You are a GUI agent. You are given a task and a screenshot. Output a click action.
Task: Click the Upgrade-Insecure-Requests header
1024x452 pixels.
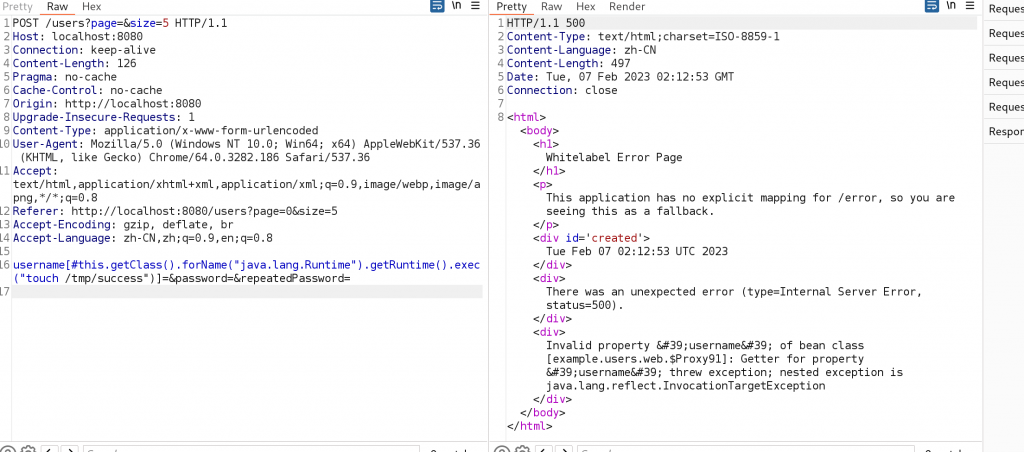click(104, 117)
